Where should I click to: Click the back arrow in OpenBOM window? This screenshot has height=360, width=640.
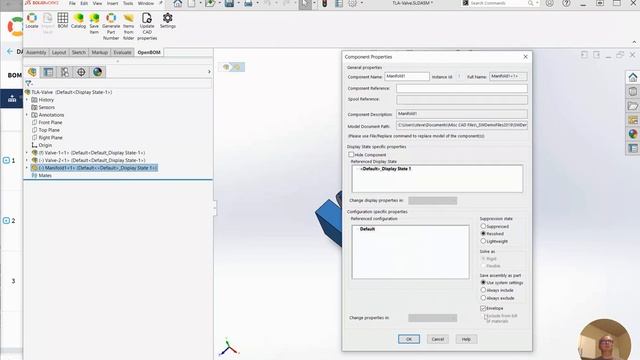pos(10,51)
